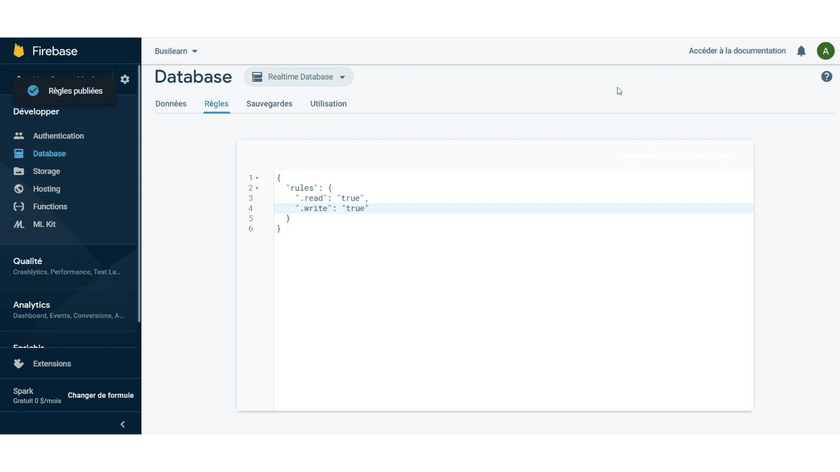The width and height of the screenshot is (840, 472).
Task: Expand the Analytics section
Action: point(70,310)
